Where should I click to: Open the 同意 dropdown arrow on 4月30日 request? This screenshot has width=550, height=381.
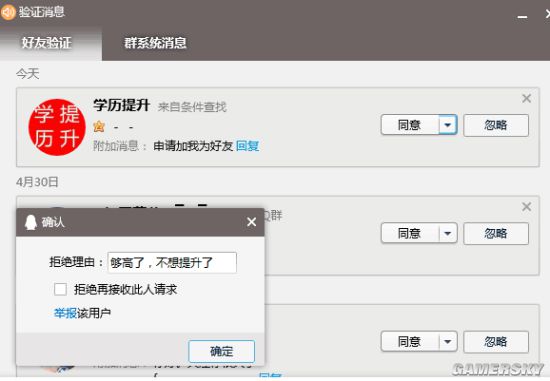(x=448, y=233)
